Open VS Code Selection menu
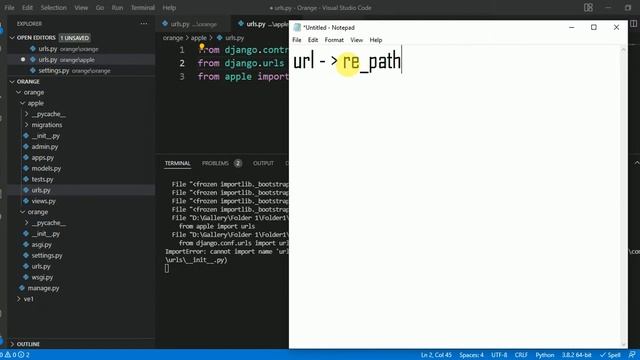 (53, 8)
